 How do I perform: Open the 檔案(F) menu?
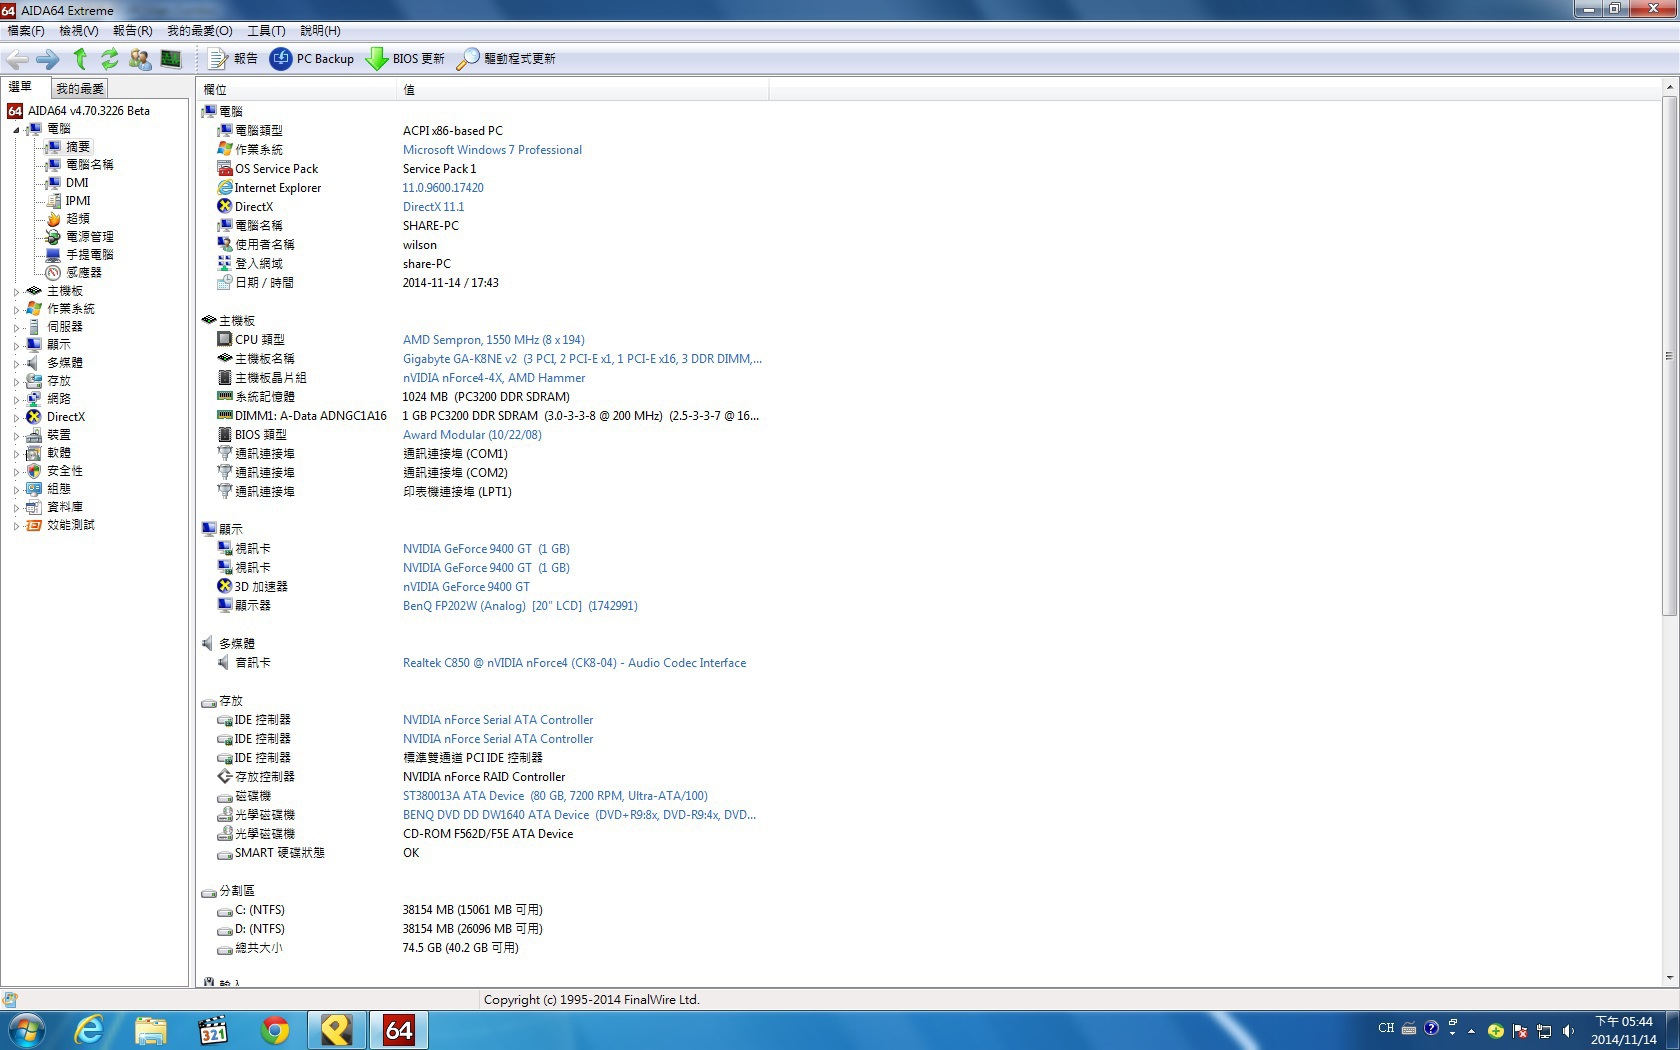(26, 31)
